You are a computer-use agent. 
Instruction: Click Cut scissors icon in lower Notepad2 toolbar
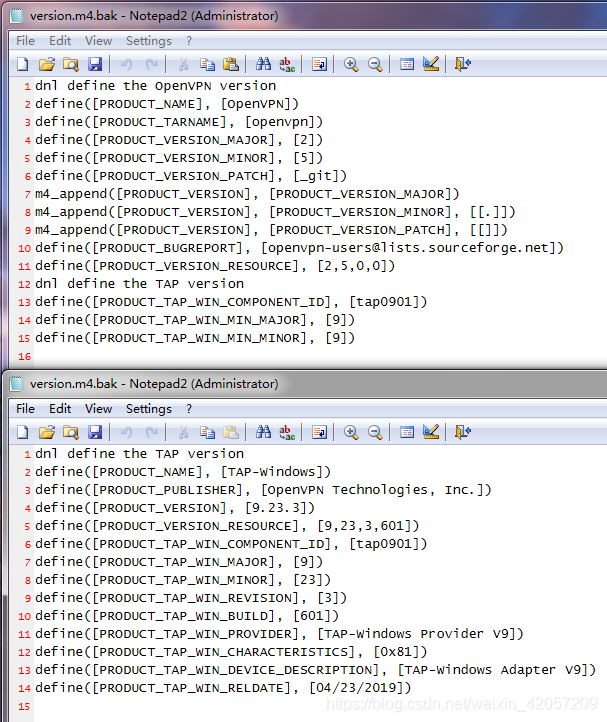(x=183, y=432)
